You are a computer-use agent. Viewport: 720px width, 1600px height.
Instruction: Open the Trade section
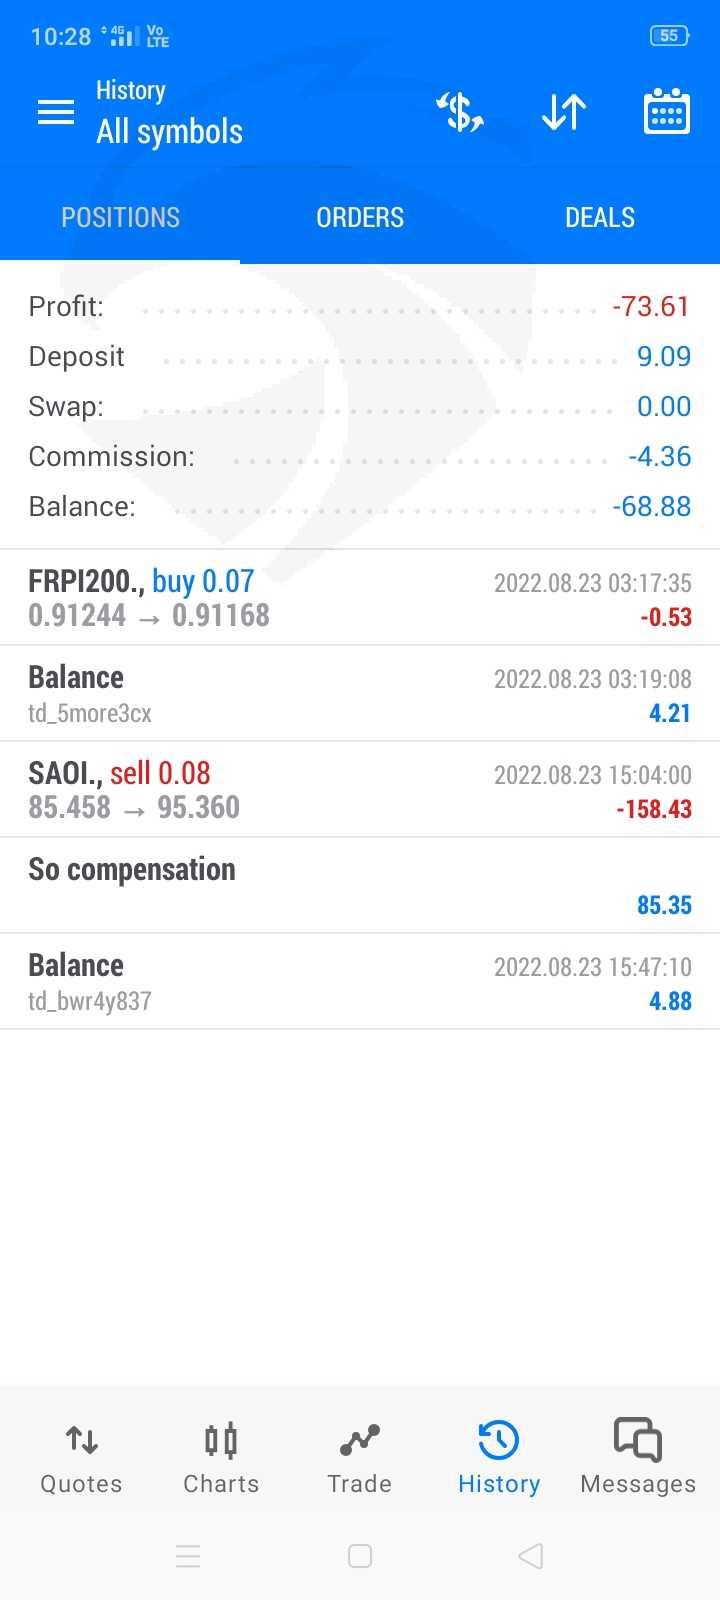coord(359,1458)
